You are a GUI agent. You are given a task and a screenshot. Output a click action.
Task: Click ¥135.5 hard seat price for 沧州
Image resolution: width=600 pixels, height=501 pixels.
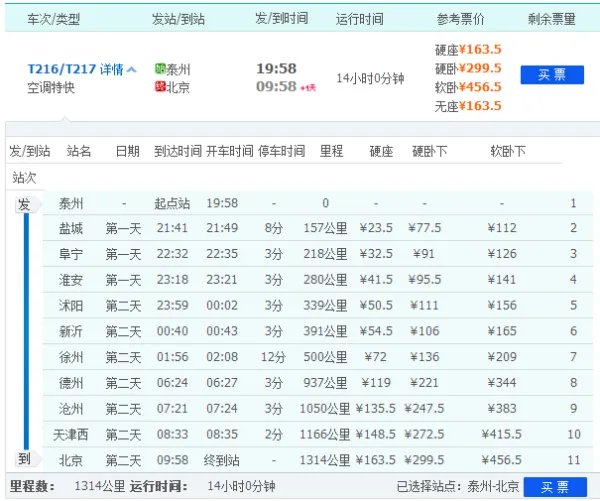[x=375, y=409]
